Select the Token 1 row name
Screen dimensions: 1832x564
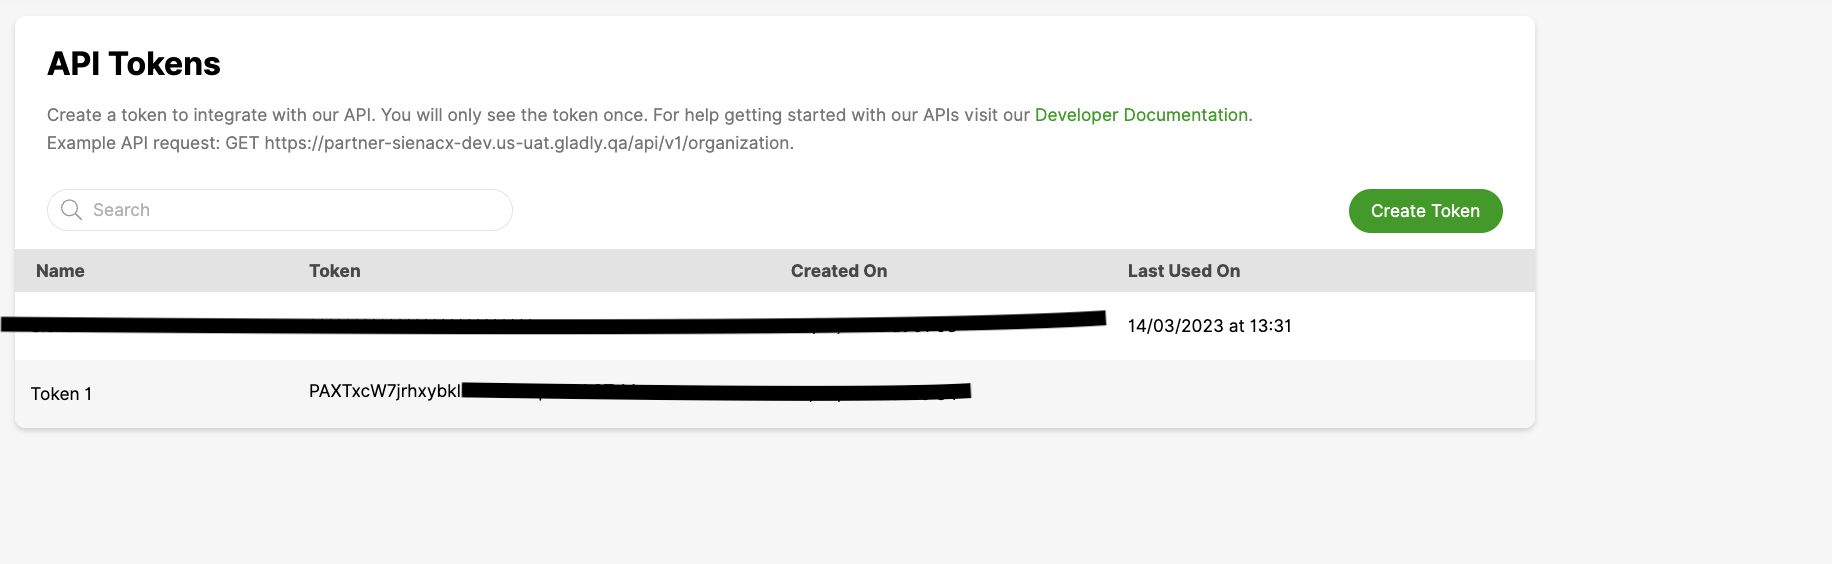pos(61,394)
